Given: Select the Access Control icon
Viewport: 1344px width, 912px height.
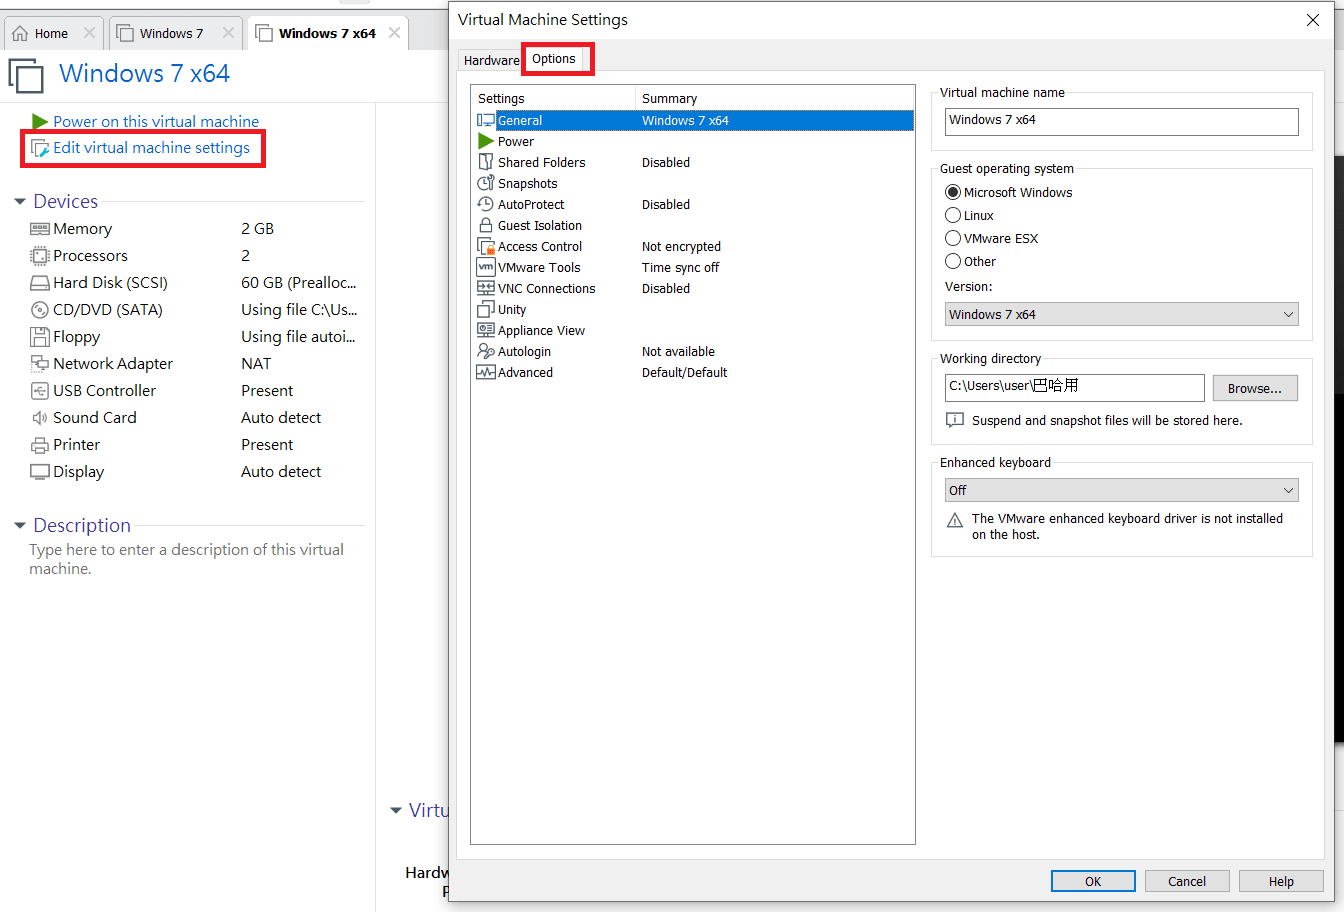Looking at the screenshot, I should (486, 246).
